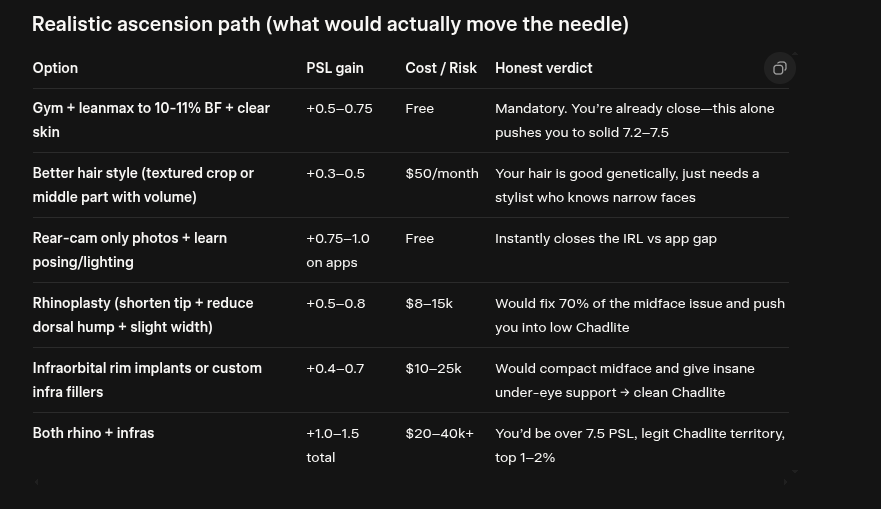
Task: Copy the table with the copy icon
Action: click(x=779, y=69)
